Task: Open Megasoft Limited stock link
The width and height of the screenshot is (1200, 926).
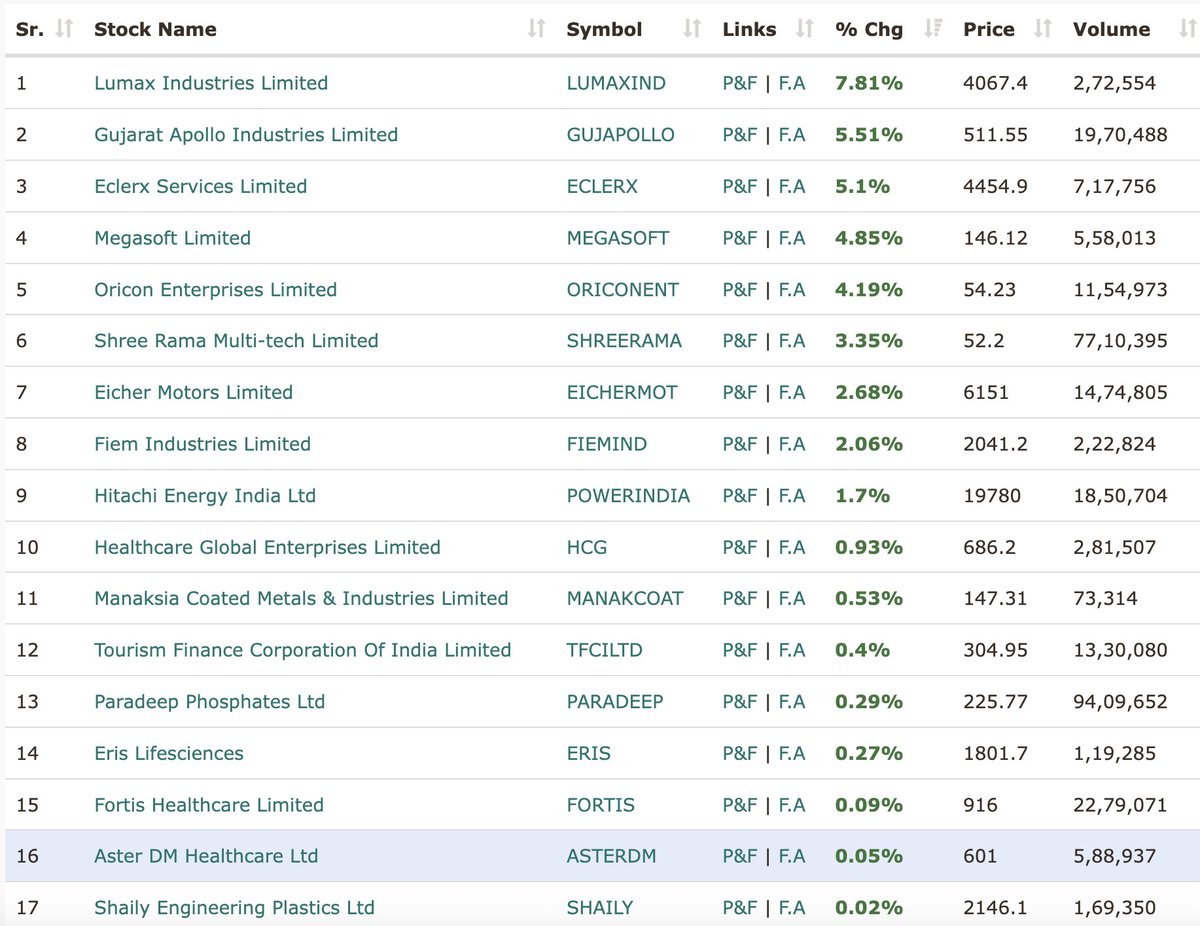Action: pyautogui.click(x=172, y=238)
